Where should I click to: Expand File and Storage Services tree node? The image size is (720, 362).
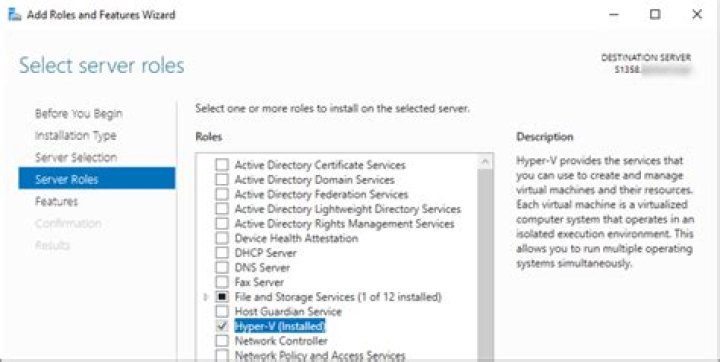pos(206,297)
